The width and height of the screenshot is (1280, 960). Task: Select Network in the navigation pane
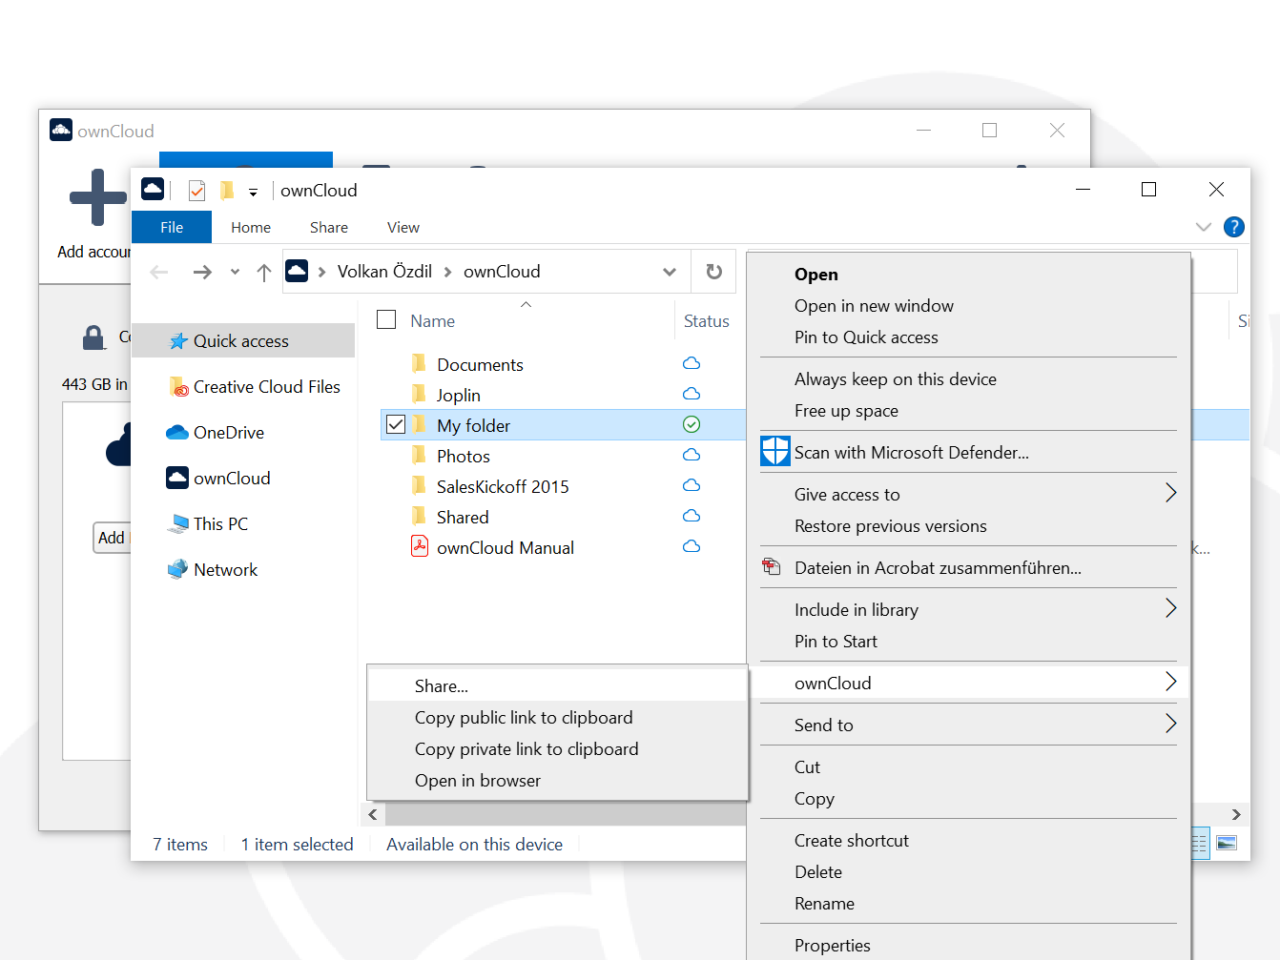tap(225, 569)
